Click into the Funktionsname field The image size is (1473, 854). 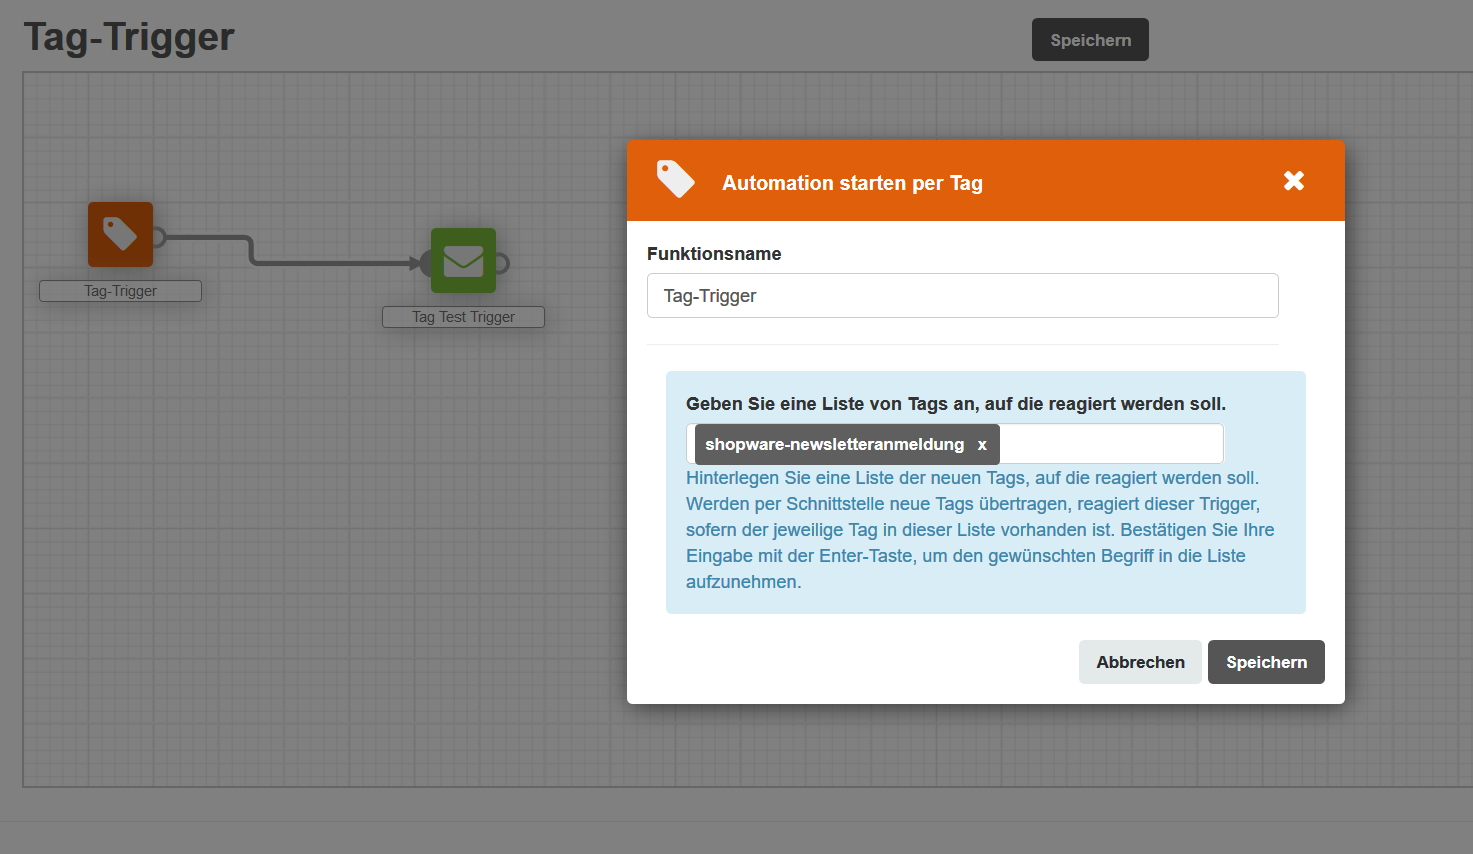[x=962, y=296]
